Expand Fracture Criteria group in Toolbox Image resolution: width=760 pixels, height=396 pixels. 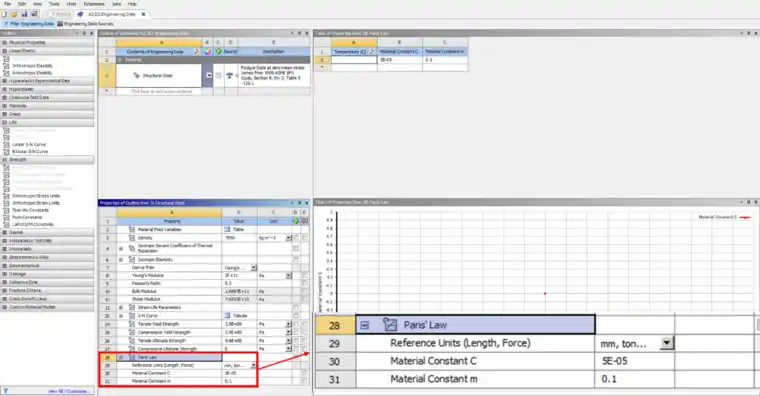(5, 290)
